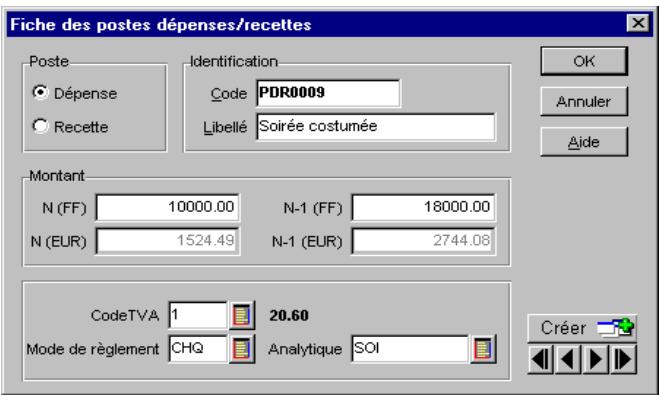Click the Créer button with plus icon

click(x=582, y=328)
